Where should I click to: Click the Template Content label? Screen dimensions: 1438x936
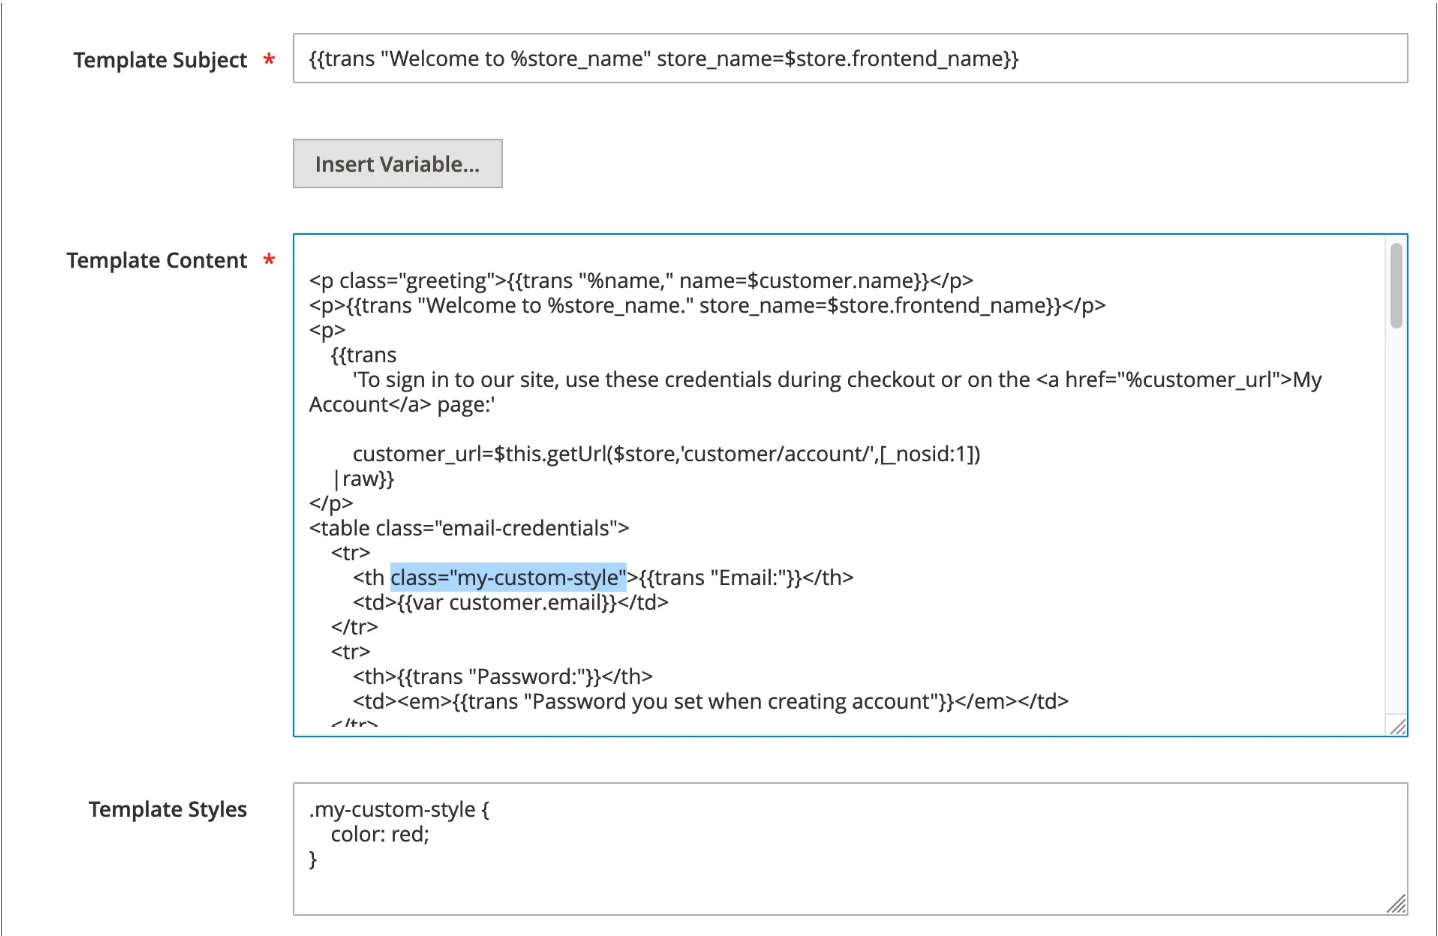pos(157,261)
